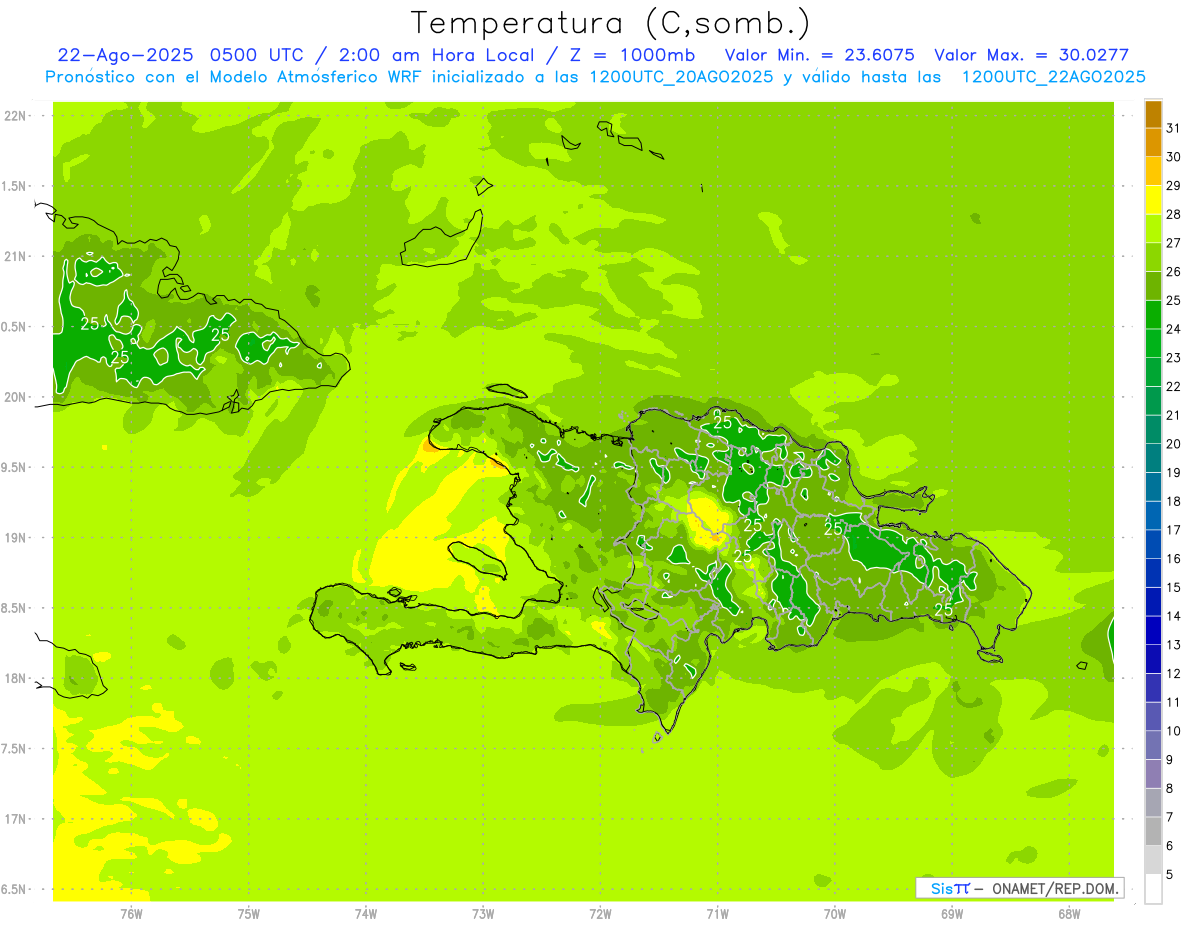Image resolution: width=1200 pixels, height=927 pixels.
Task: Click the "73W" longitude label
Action: coord(483,914)
